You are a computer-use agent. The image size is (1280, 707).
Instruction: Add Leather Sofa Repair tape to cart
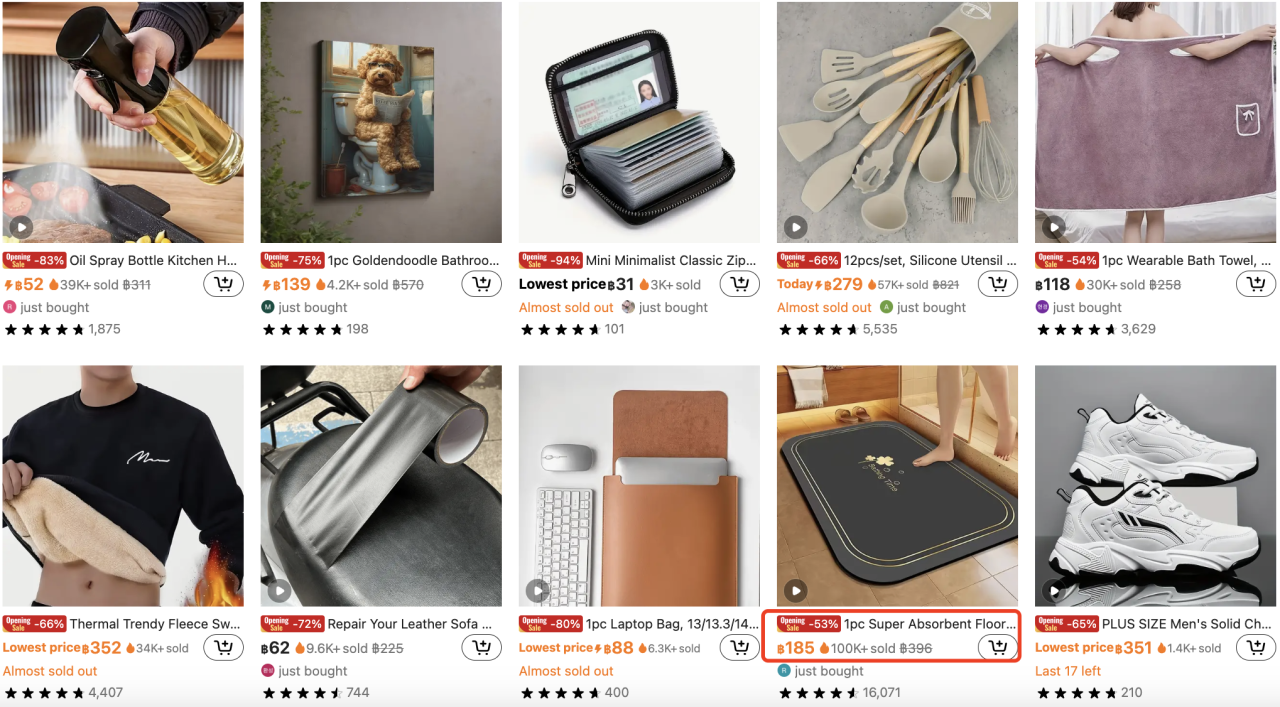[482, 648]
